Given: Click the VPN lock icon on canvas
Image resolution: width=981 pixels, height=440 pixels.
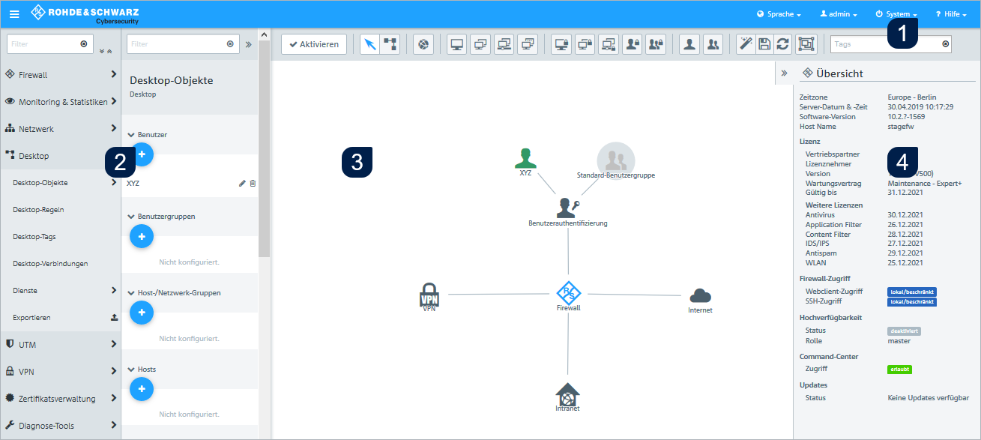Looking at the screenshot, I should tap(429, 295).
